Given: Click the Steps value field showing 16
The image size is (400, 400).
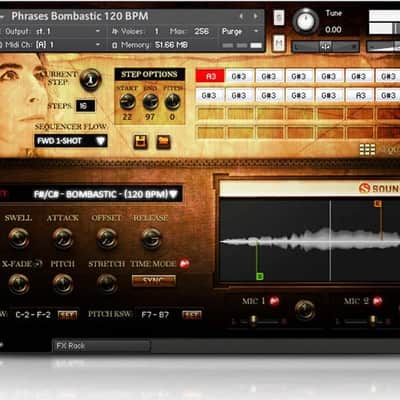Looking at the screenshot, I should pos(85,106).
